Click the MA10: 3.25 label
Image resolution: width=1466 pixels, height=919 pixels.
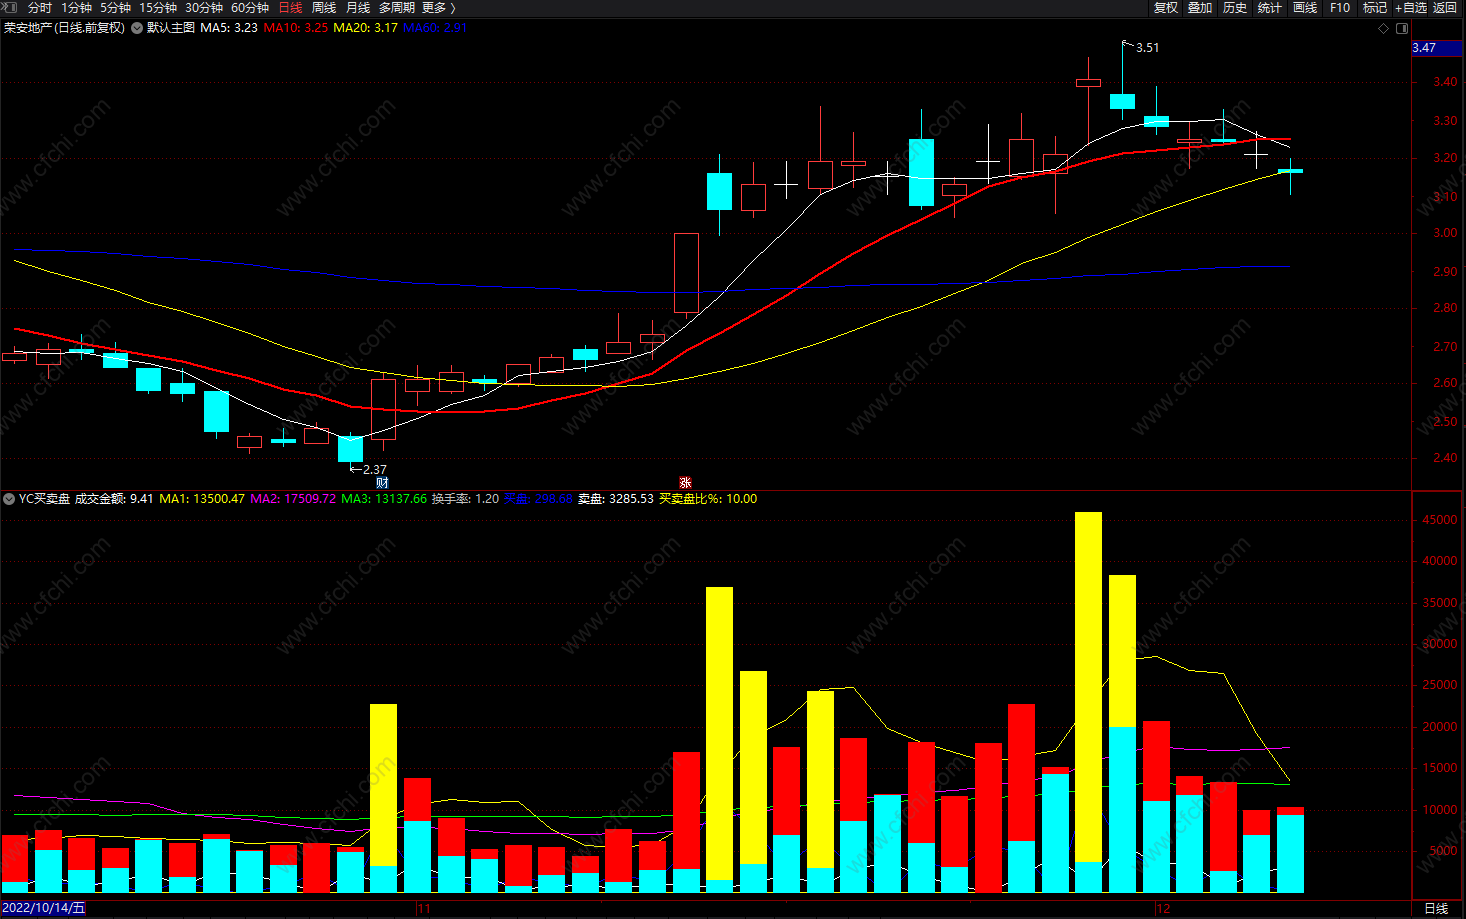click(x=296, y=28)
